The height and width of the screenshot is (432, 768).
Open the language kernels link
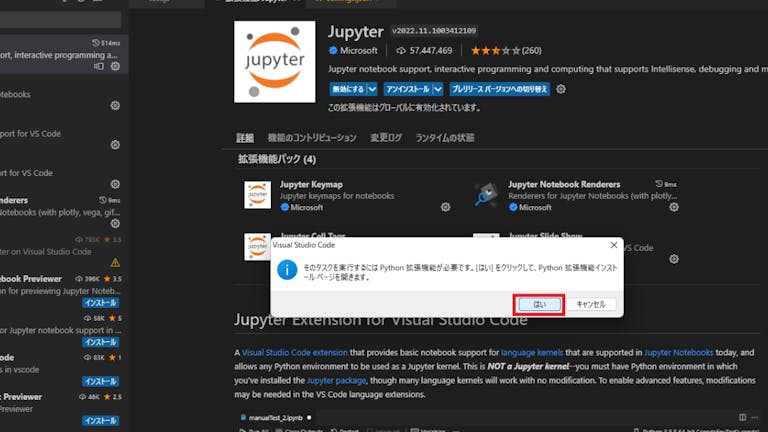(x=532, y=353)
